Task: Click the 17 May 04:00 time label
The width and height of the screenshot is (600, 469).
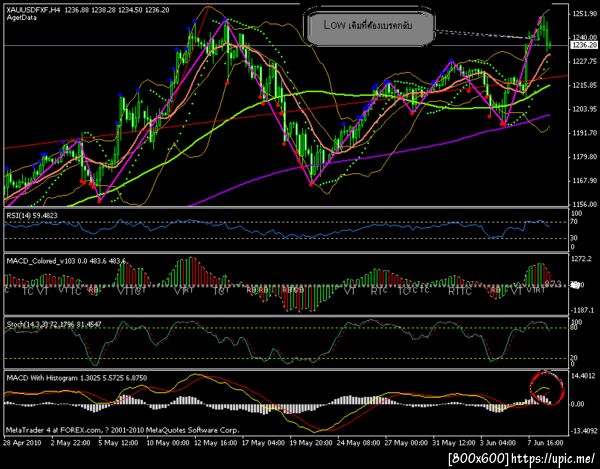Action: [x=263, y=443]
